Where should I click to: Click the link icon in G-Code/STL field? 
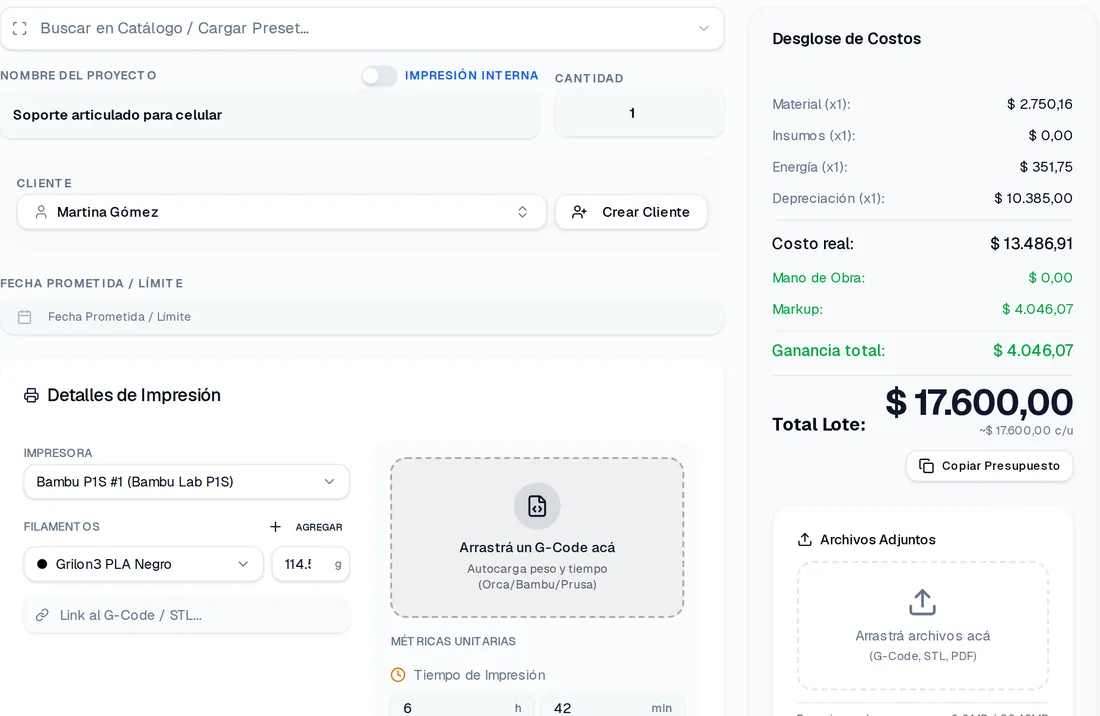tap(42, 615)
